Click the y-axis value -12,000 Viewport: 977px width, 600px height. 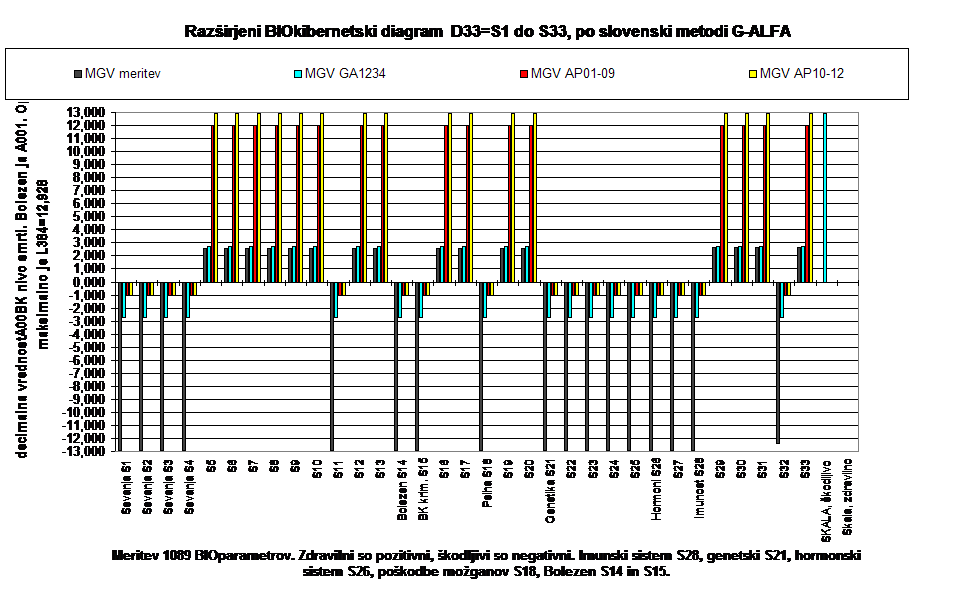coord(83,439)
